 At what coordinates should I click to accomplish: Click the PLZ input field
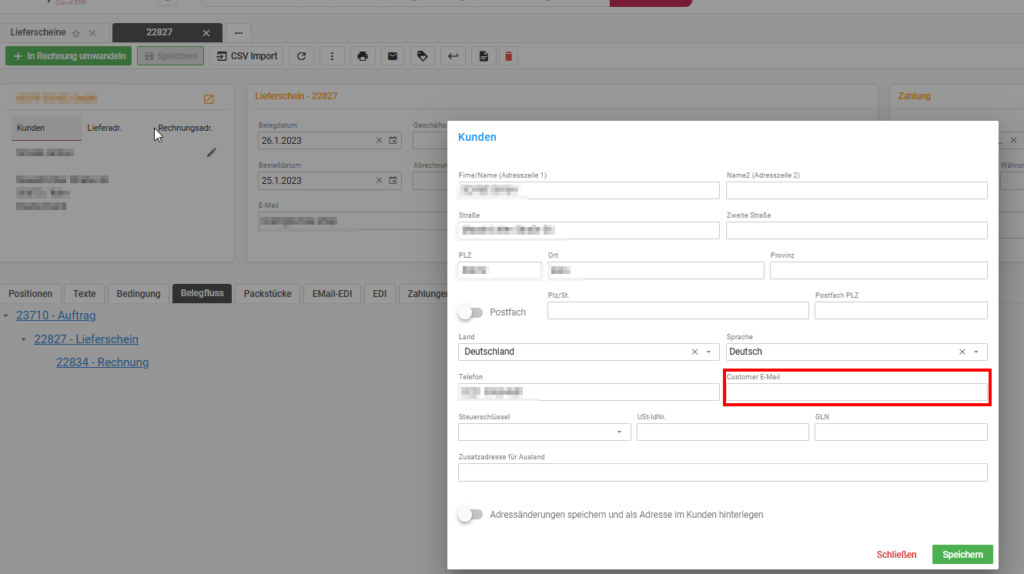point(500,270)
